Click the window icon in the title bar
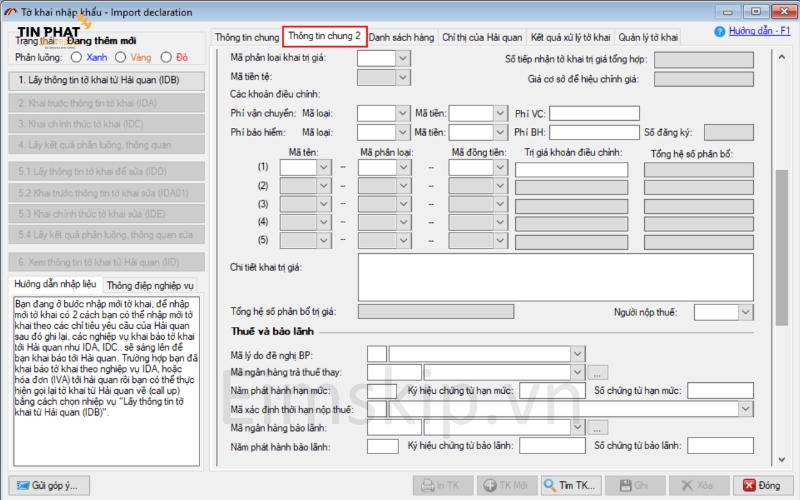Image resolution: width=800 pixels, height=500 pixels. click(x=11, y=11)
